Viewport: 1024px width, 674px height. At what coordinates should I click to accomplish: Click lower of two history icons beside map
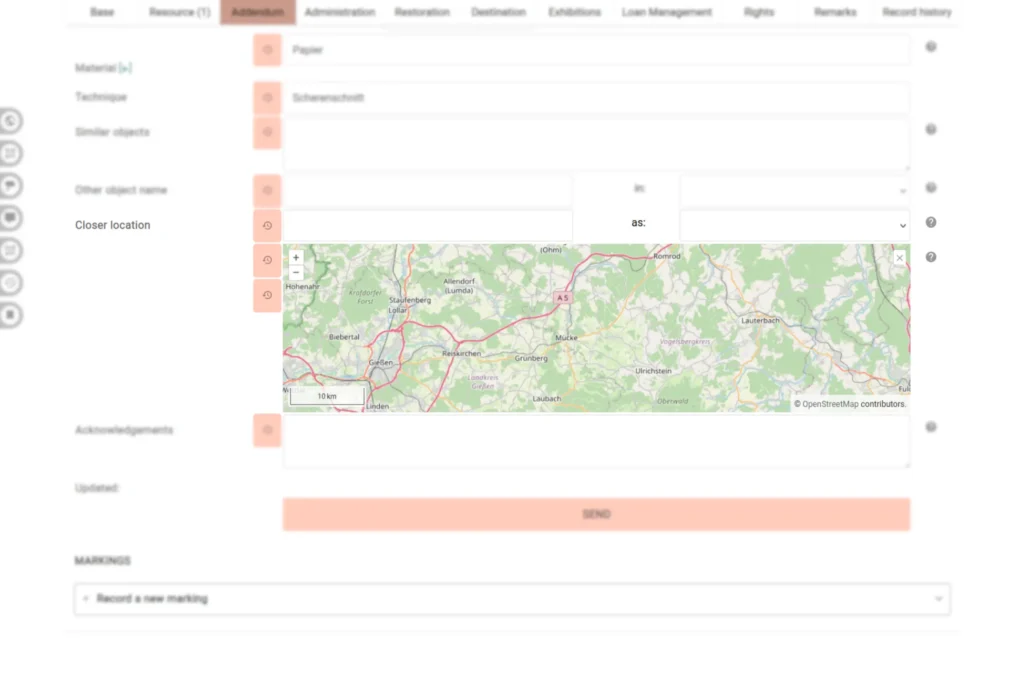pyautogui.click(x=267, y=295)
